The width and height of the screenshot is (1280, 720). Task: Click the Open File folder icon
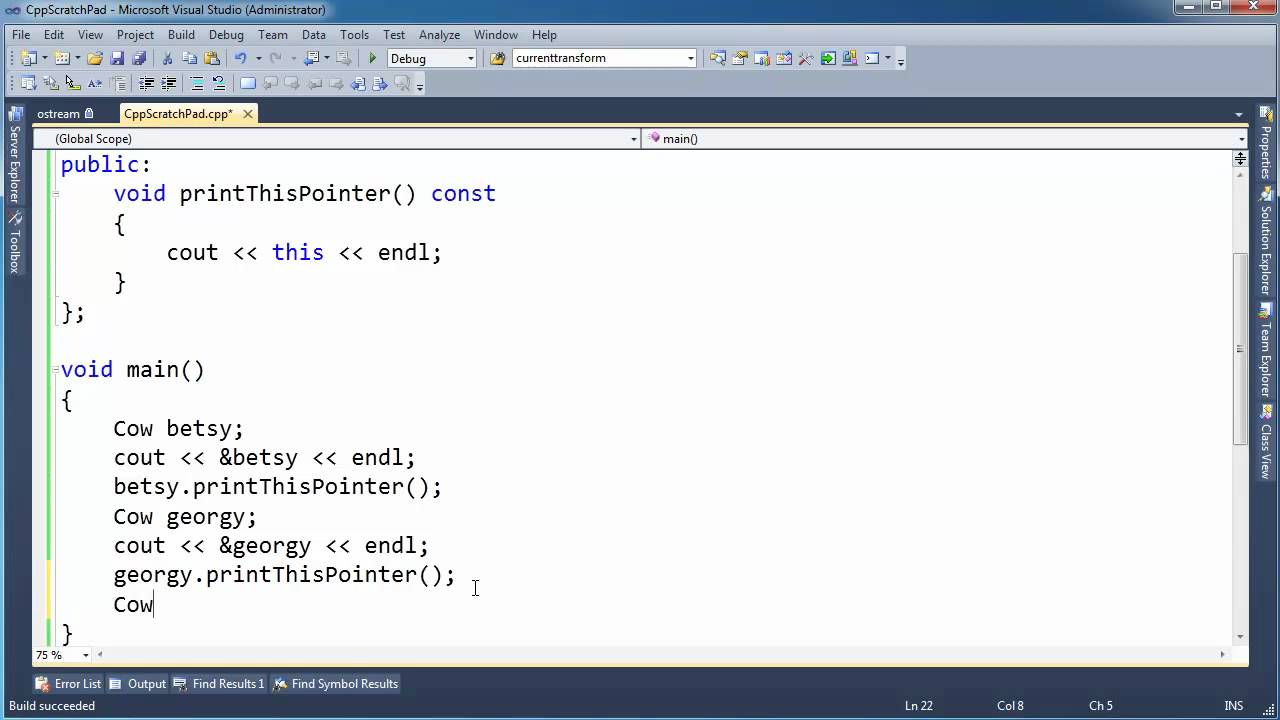pyautogui.click(x=95, y=58)
